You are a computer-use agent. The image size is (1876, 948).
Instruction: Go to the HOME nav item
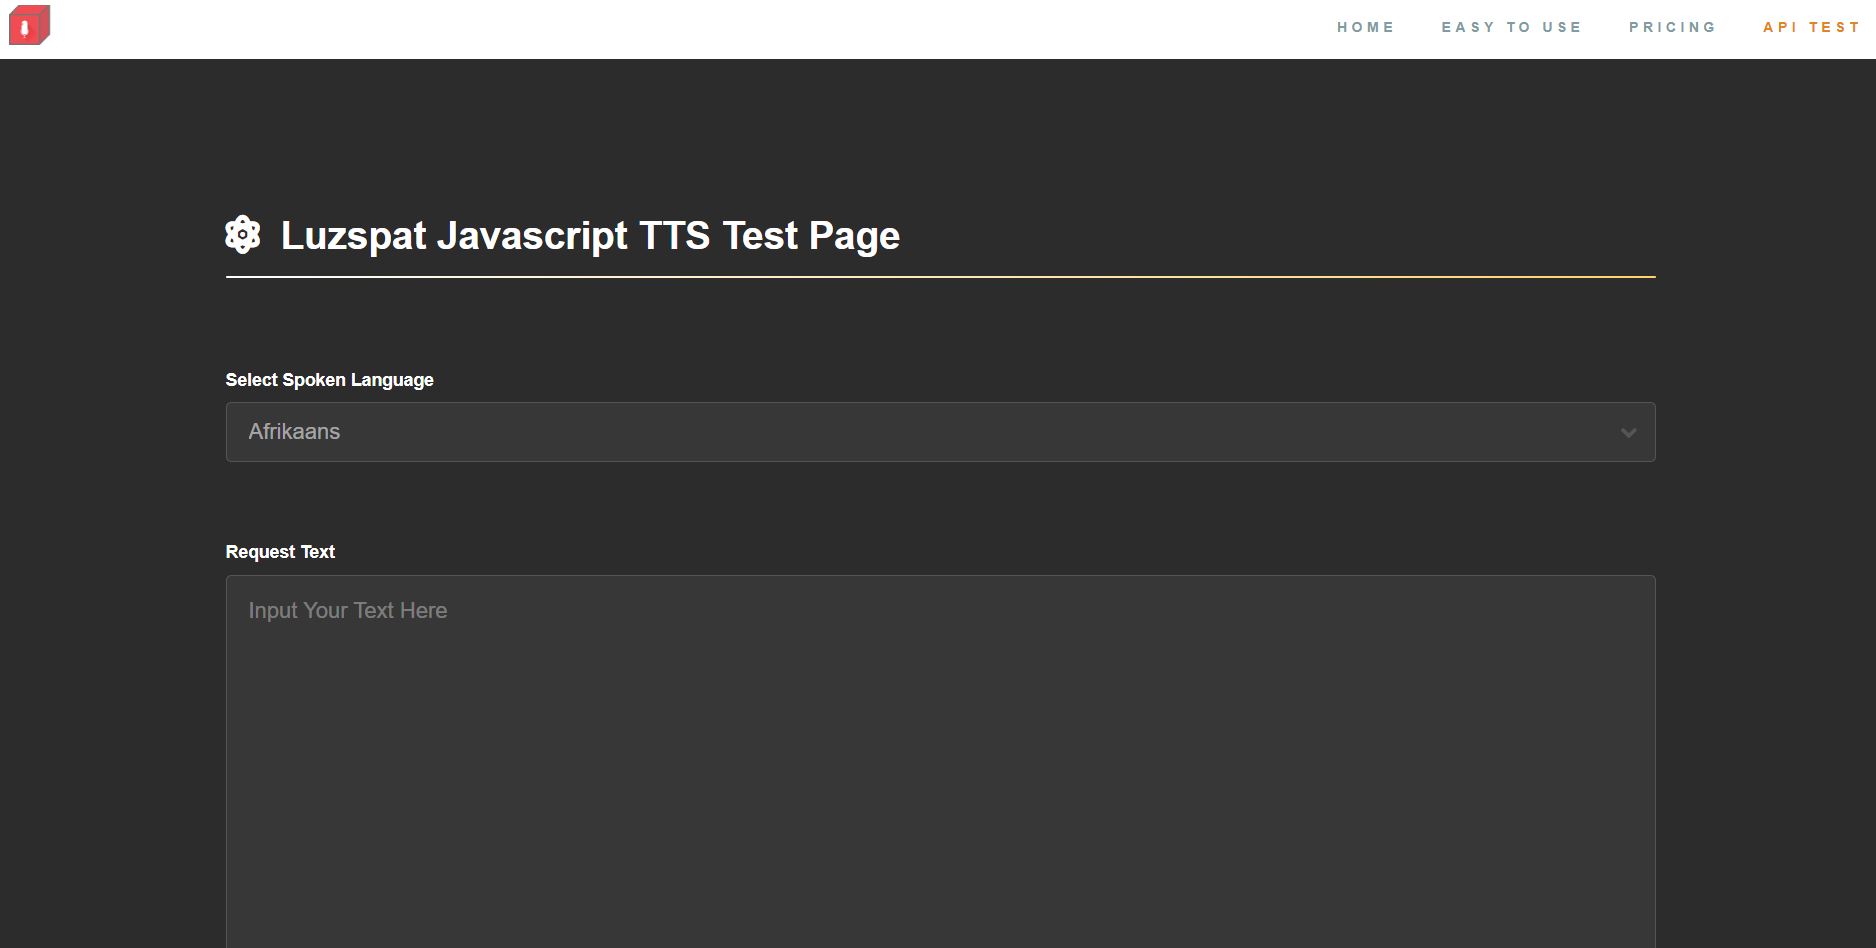pos(1365,27)
